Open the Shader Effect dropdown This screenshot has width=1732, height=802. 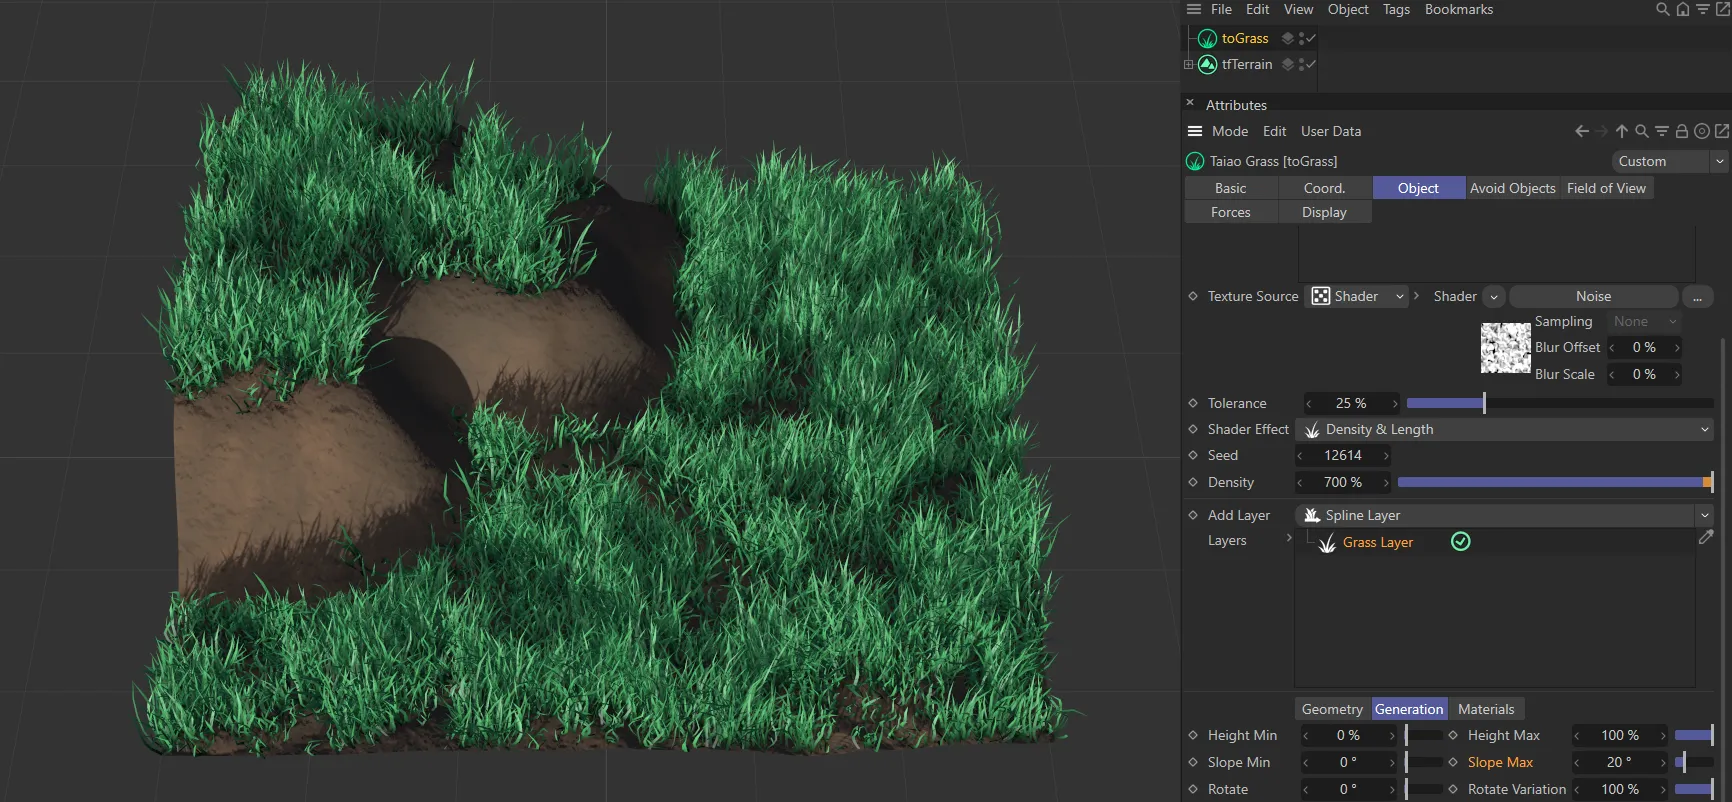pos(1504,430)
